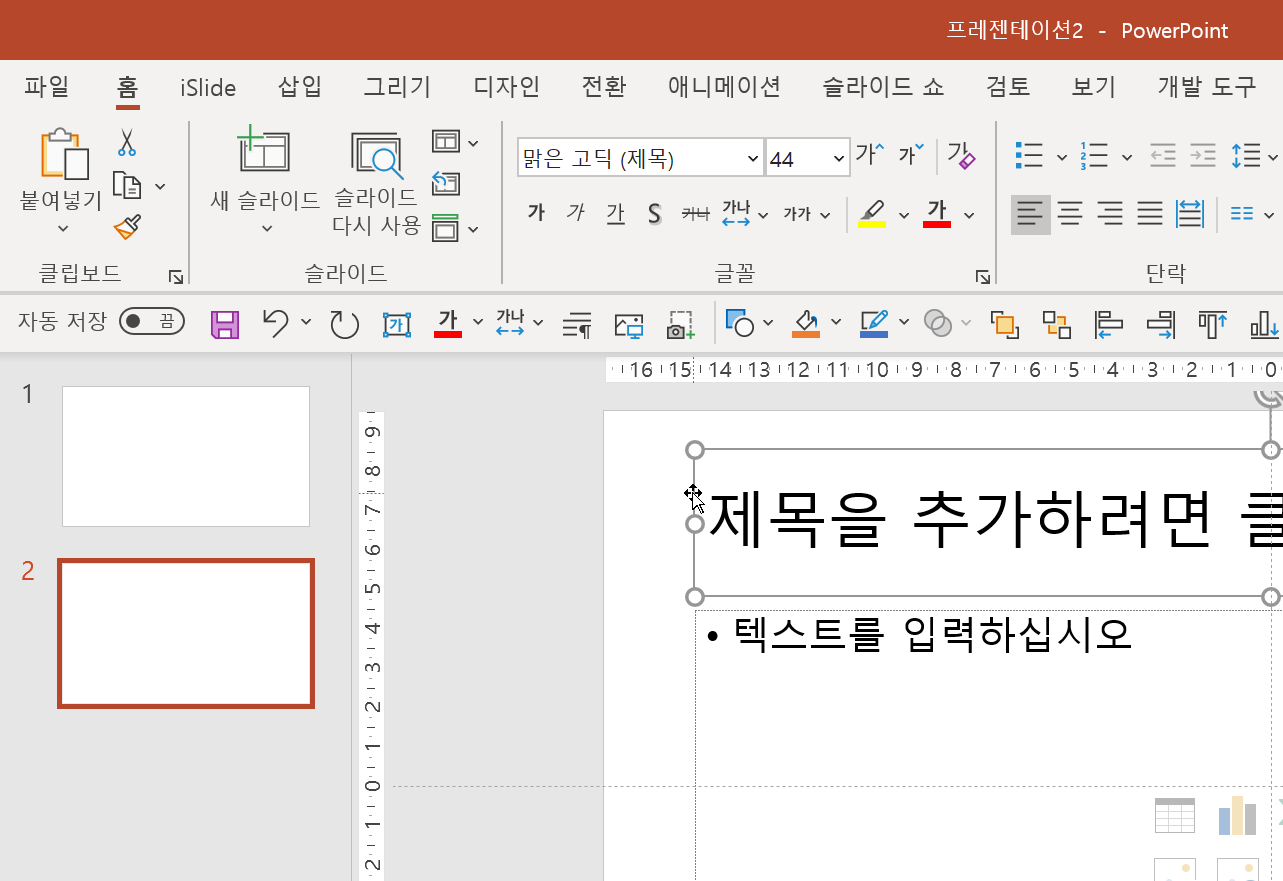Expand the 붙여넣기 paste options arrow
Screen dimensions: 1283x881
[x=63, y=228]
